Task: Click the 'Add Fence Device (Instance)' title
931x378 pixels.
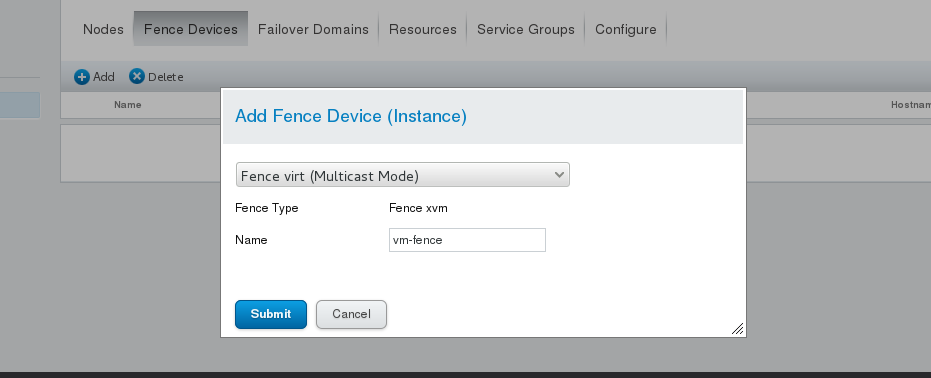Action: pyautogui.click(x=351, y=116)
